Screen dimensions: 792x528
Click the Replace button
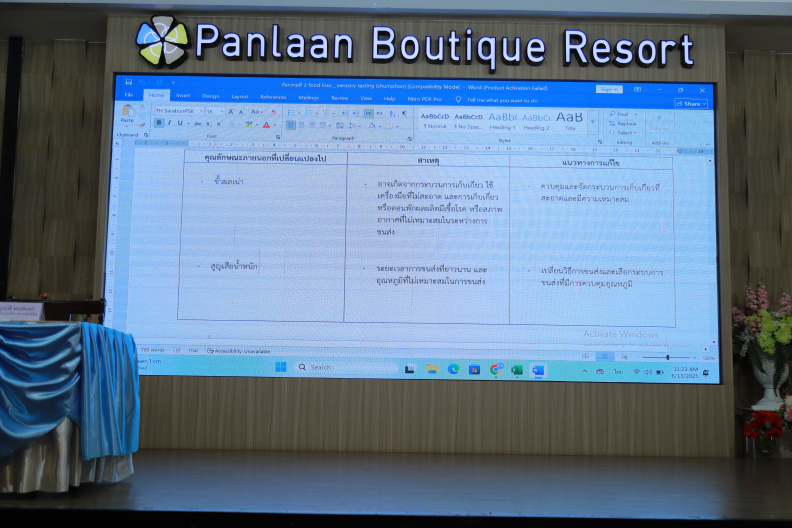623,123
